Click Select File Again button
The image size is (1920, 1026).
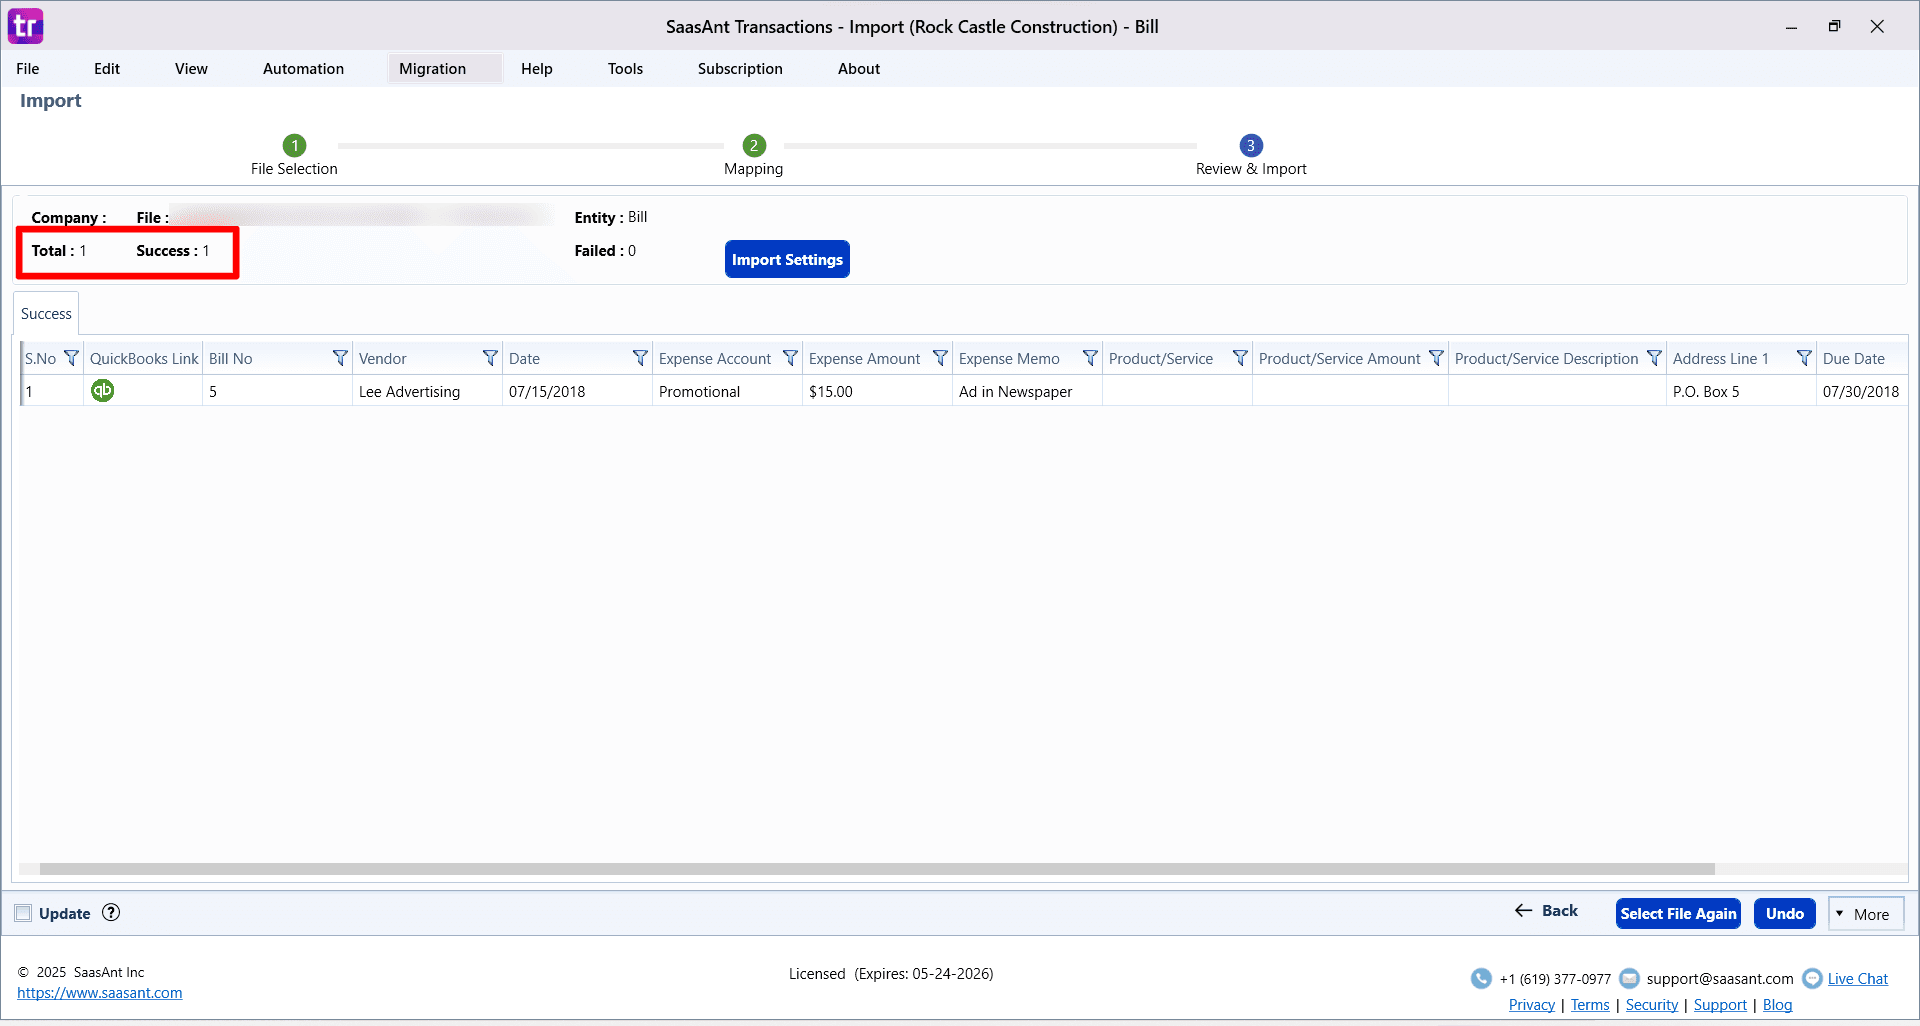pos(1678,913)
